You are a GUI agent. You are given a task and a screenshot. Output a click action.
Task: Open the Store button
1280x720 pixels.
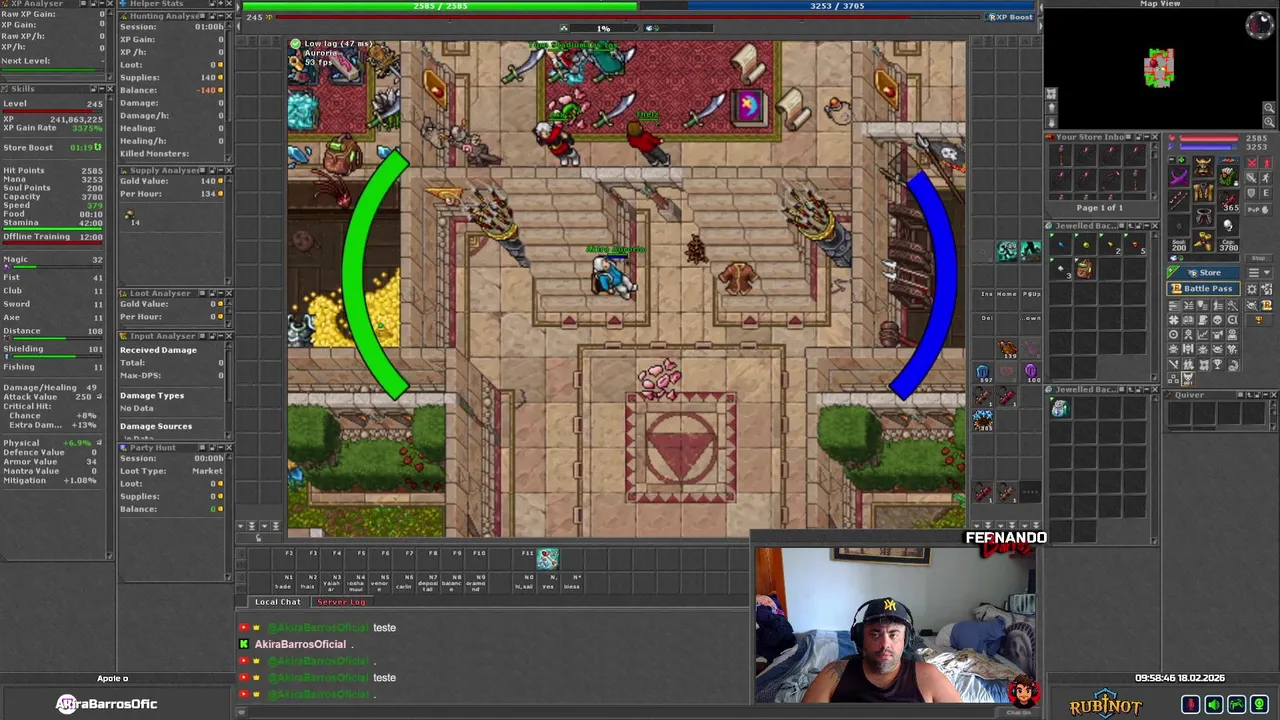pos(1203,272)
